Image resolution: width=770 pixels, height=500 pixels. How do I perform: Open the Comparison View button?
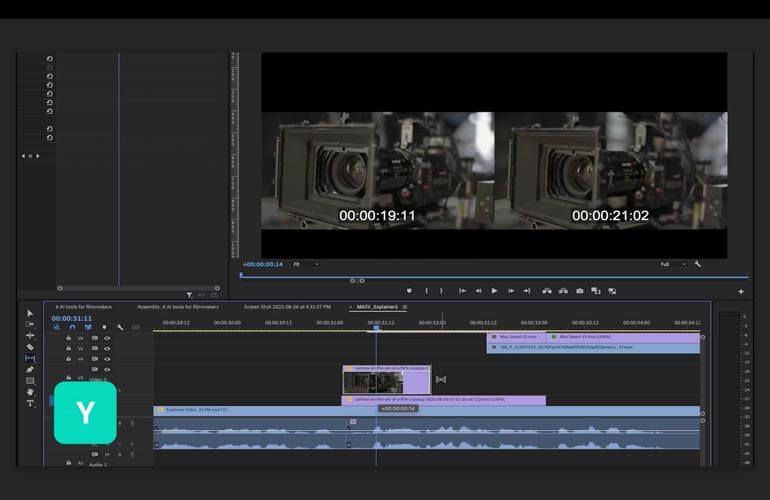click(596, 291)
